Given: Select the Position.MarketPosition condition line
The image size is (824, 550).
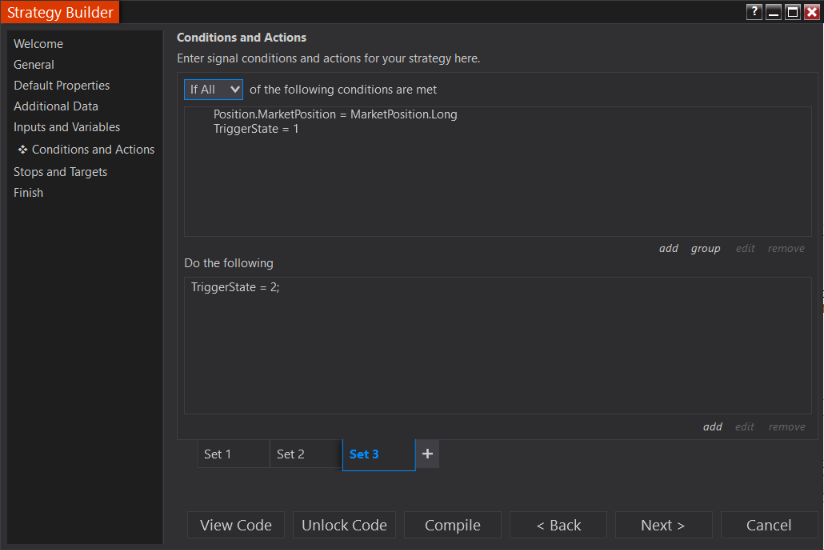Looking at the screenshot, I should tap(335, 114).
